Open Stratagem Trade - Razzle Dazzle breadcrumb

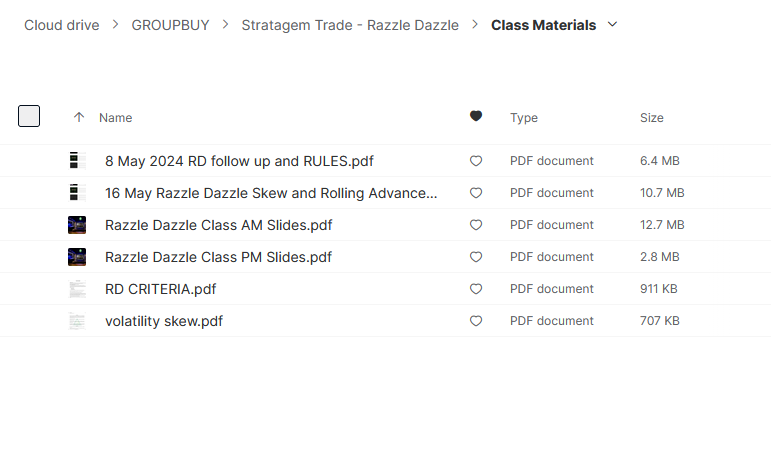pyautogui.click(x=350, y=25)
